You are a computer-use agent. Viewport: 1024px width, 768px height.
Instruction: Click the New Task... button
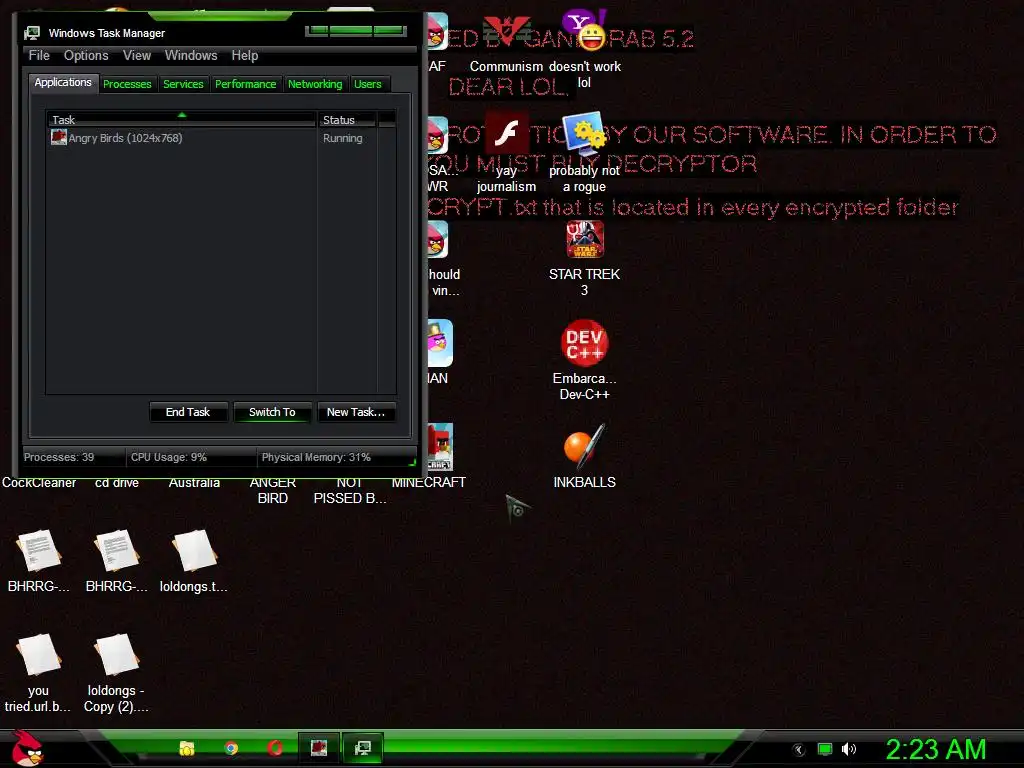[356, 412]
